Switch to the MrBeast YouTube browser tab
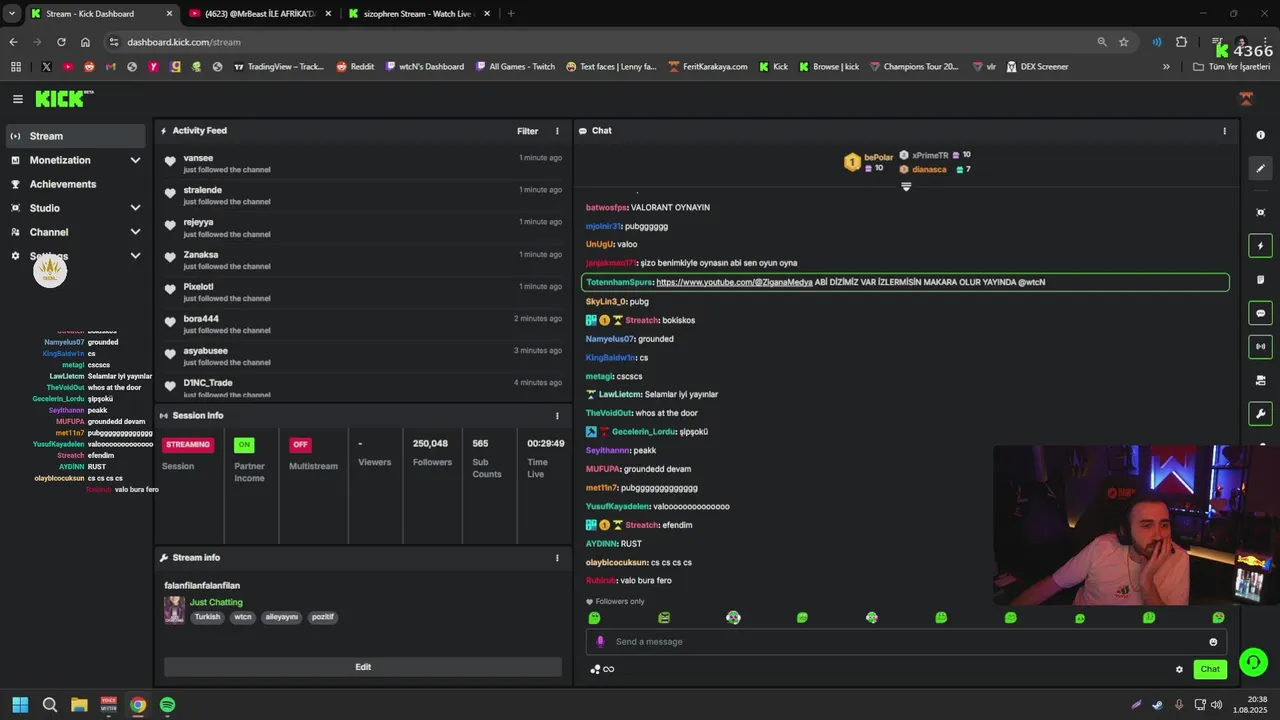The width and height of the screenshot is (1280, 720). pos(260,14)
